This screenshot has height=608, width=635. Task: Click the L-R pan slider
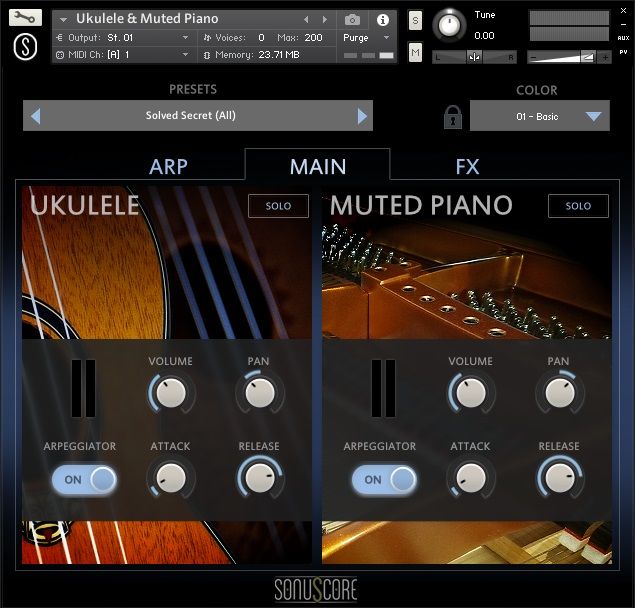tap(474, 57)
